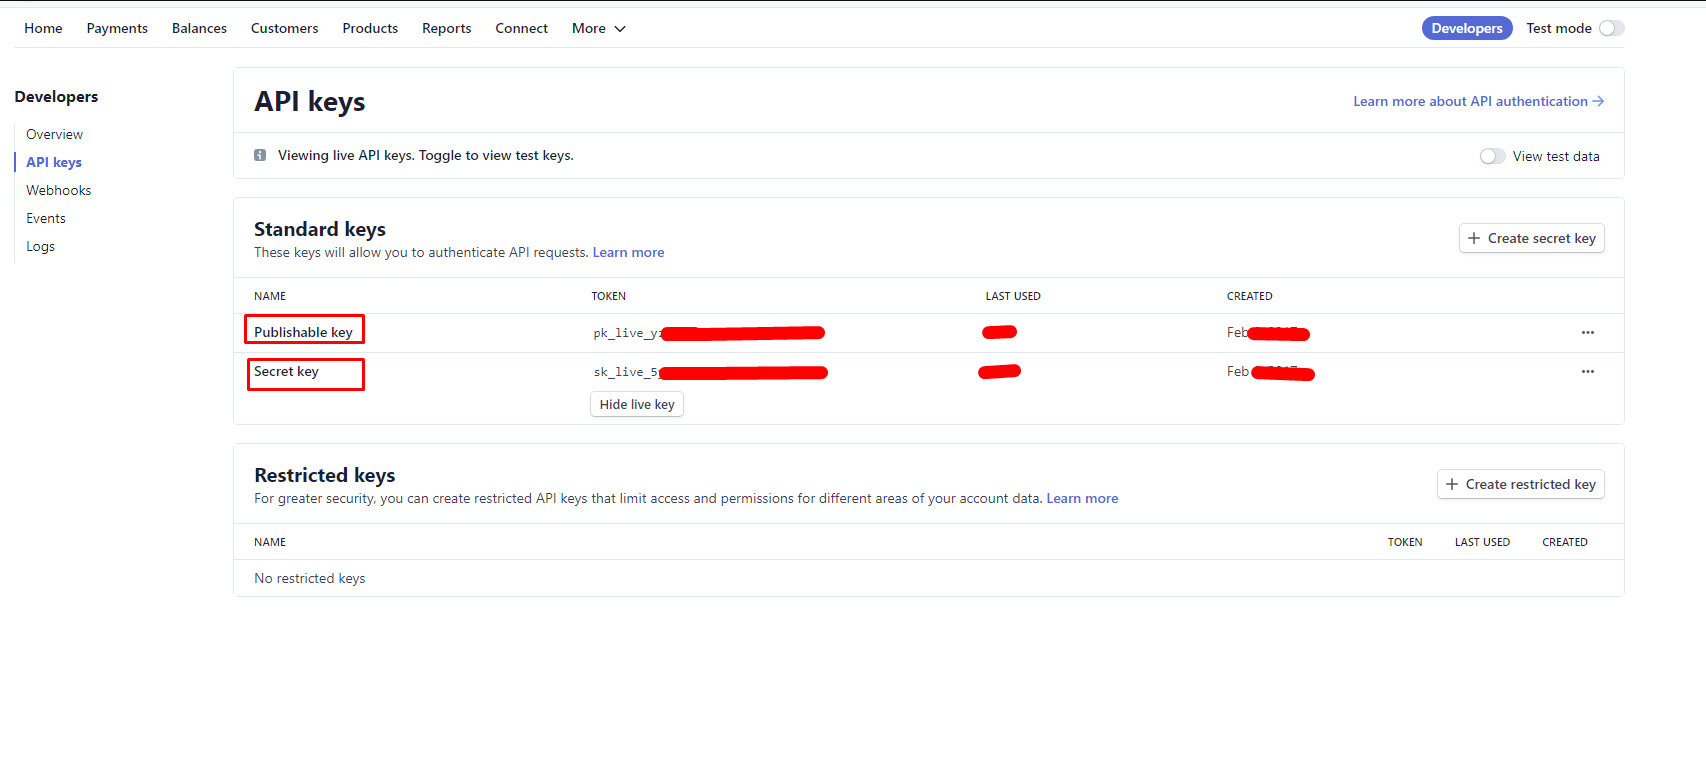Click the NAME header in Restricted keys table

click(270, 542)
